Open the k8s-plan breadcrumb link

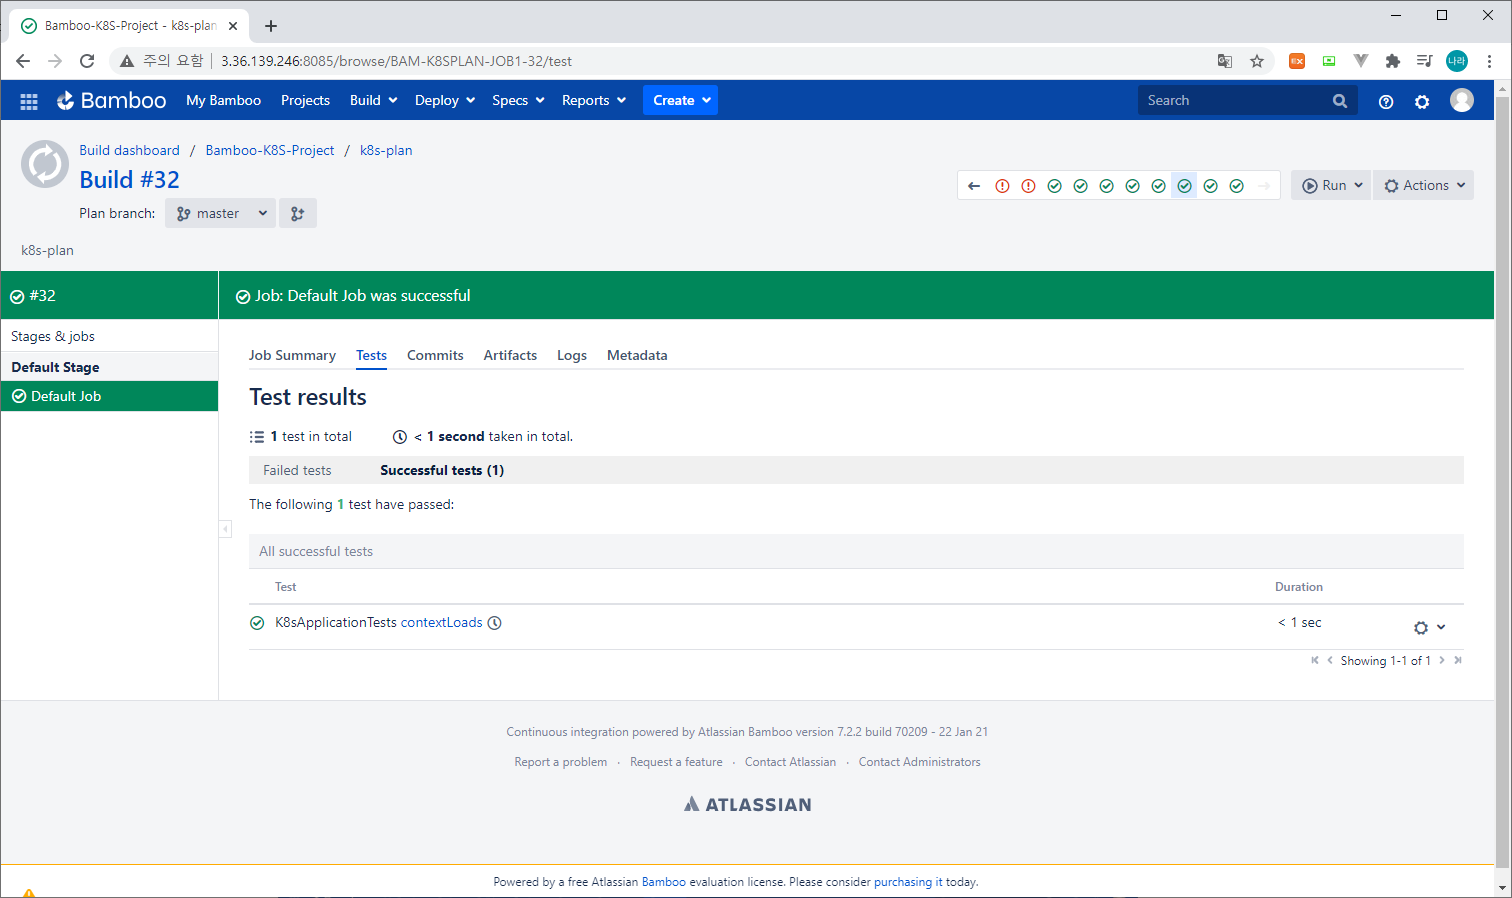coord(386,150)
